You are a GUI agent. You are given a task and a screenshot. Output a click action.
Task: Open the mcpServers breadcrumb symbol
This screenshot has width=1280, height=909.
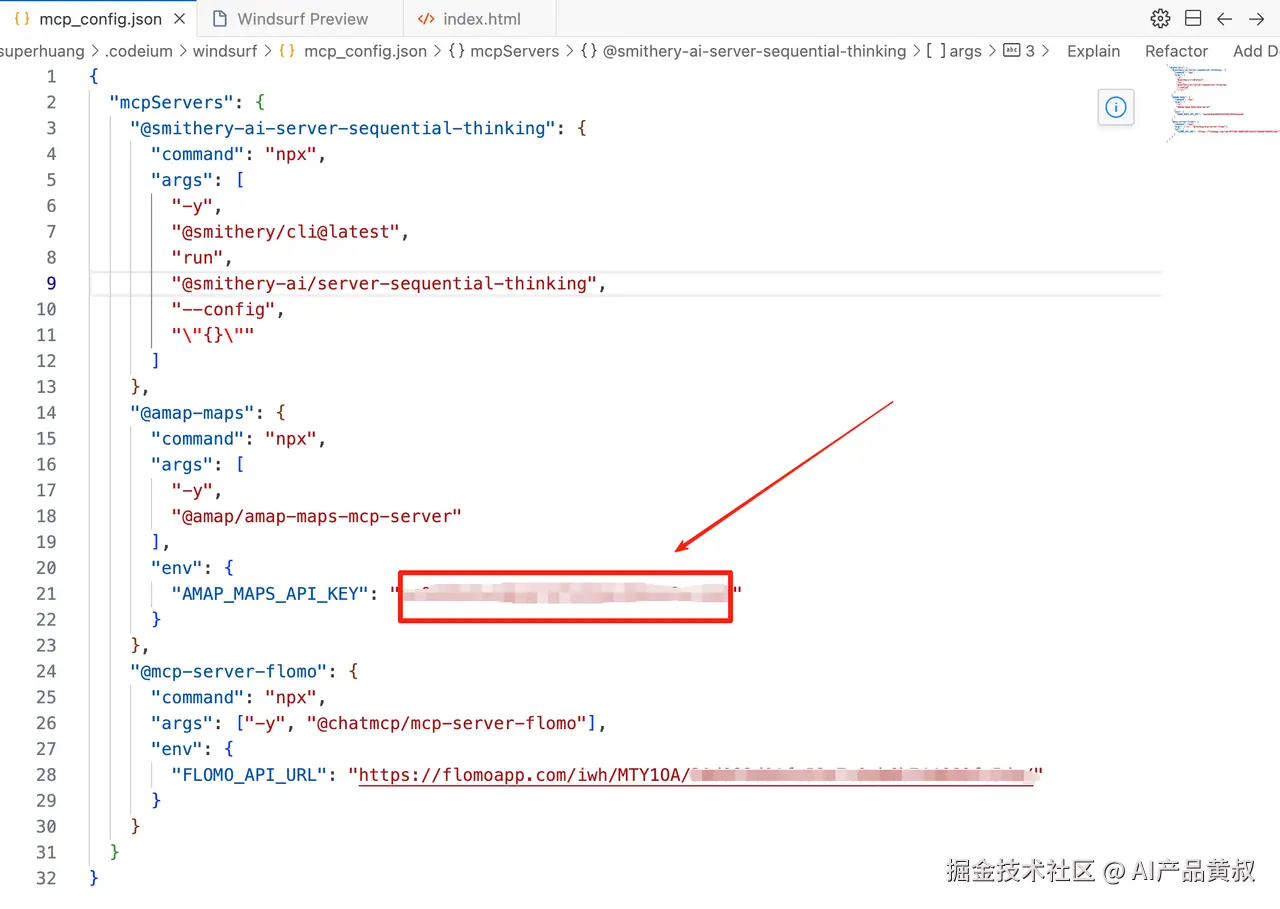[x=504, y=51]
